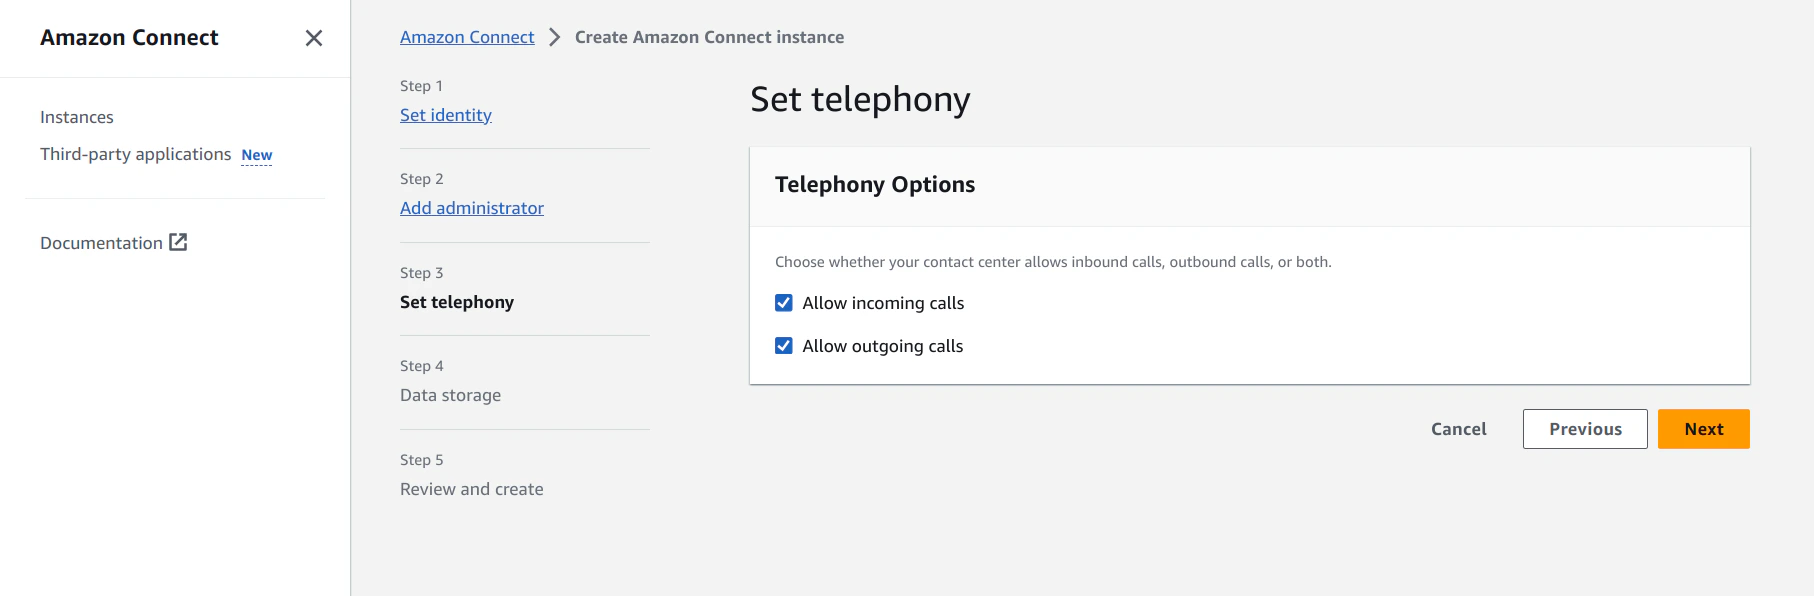Click the breadcrumb chevron arrow

pos(553,37)
